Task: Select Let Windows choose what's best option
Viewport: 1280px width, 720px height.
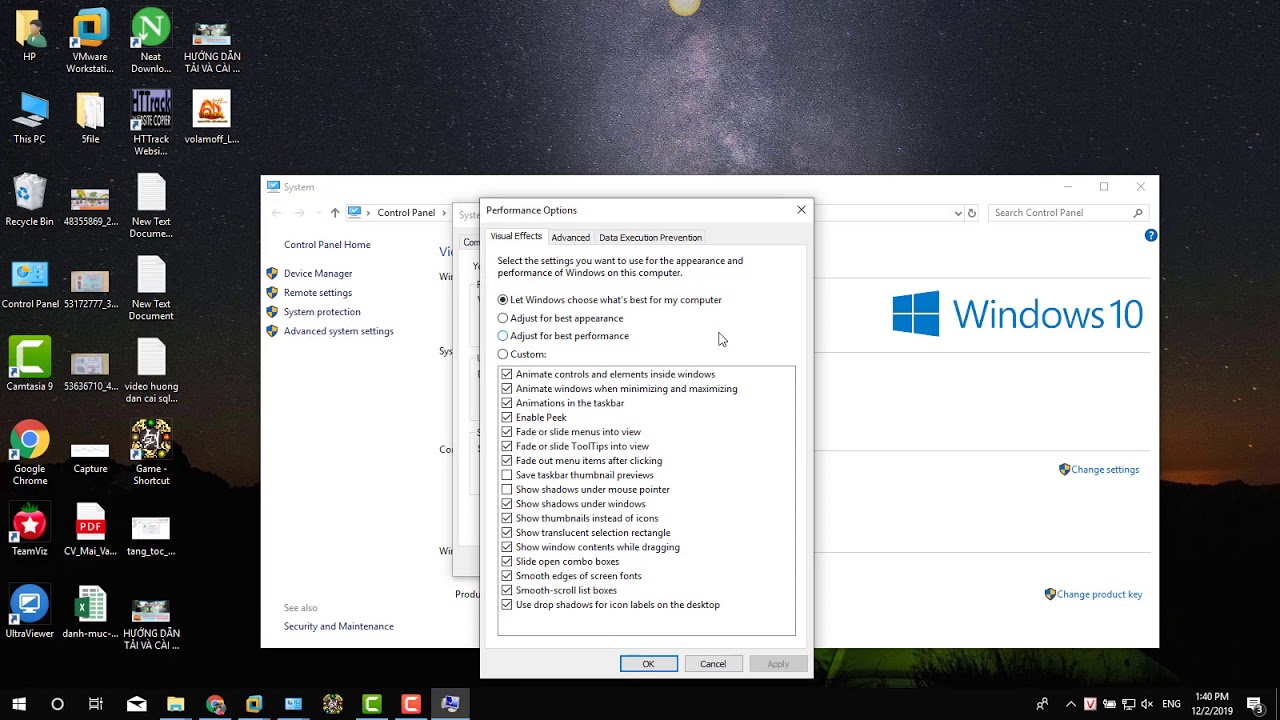Action: coord(610,300)
